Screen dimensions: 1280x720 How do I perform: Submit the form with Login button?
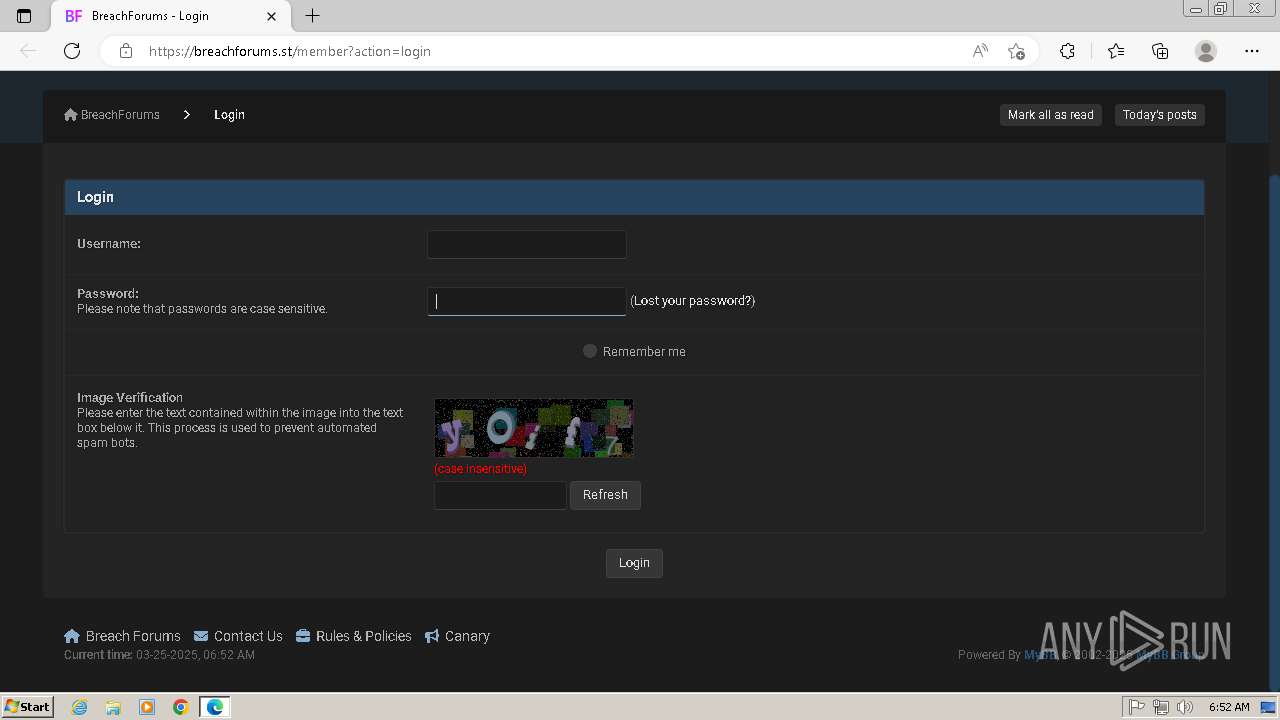tap(634, 563)
